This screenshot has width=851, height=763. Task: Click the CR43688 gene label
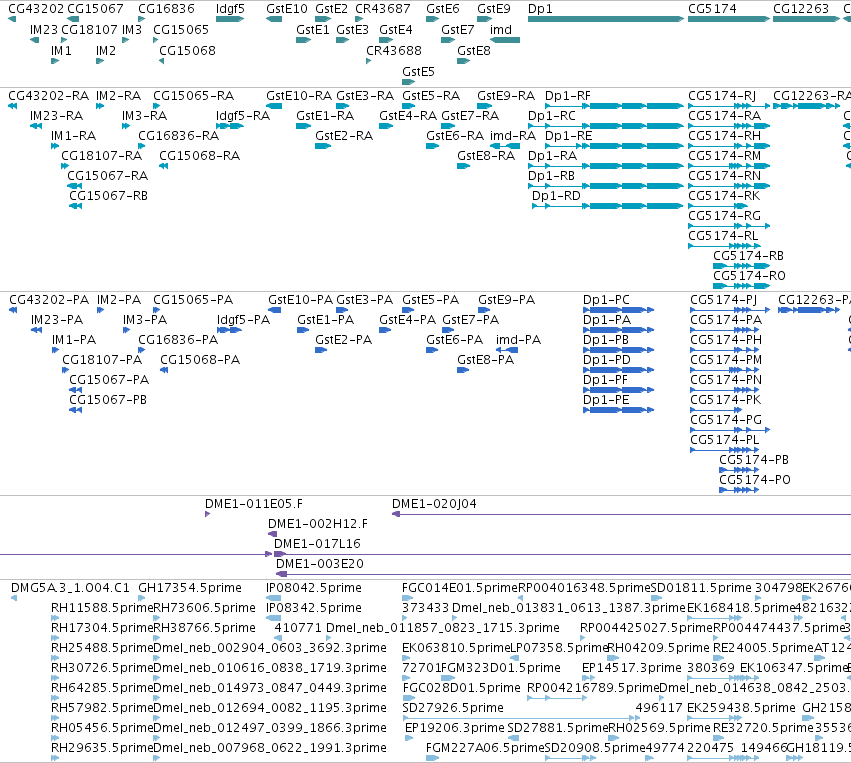[x=393, y=50]
